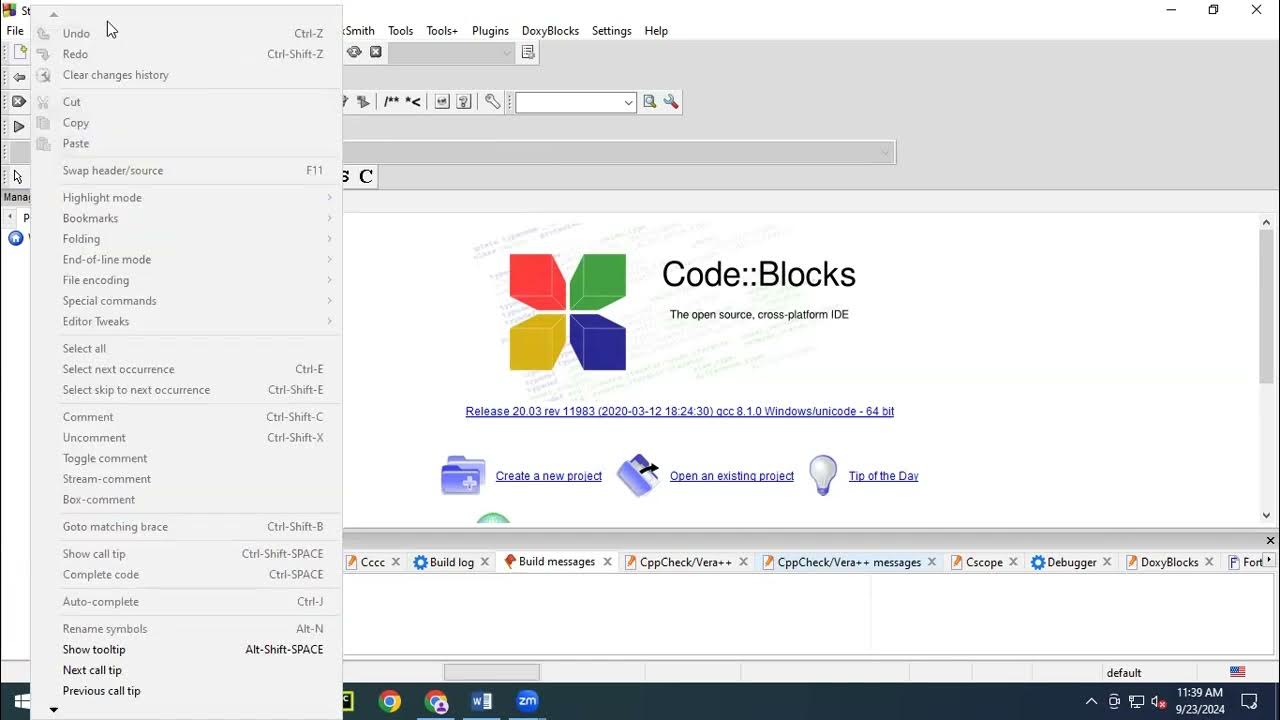1280x720 pixels.
Task: Expand the Bookmarks submenu
Action: pyautogui.click(x=187, y=218)
